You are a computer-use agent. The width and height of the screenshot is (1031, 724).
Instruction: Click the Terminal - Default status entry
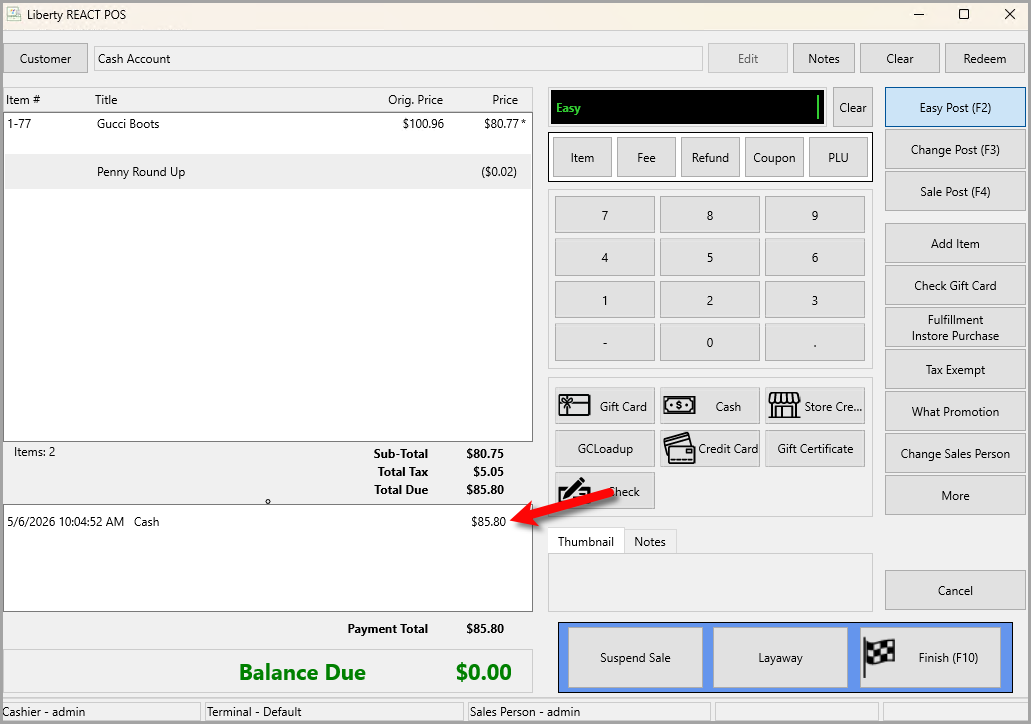(334, 712)
